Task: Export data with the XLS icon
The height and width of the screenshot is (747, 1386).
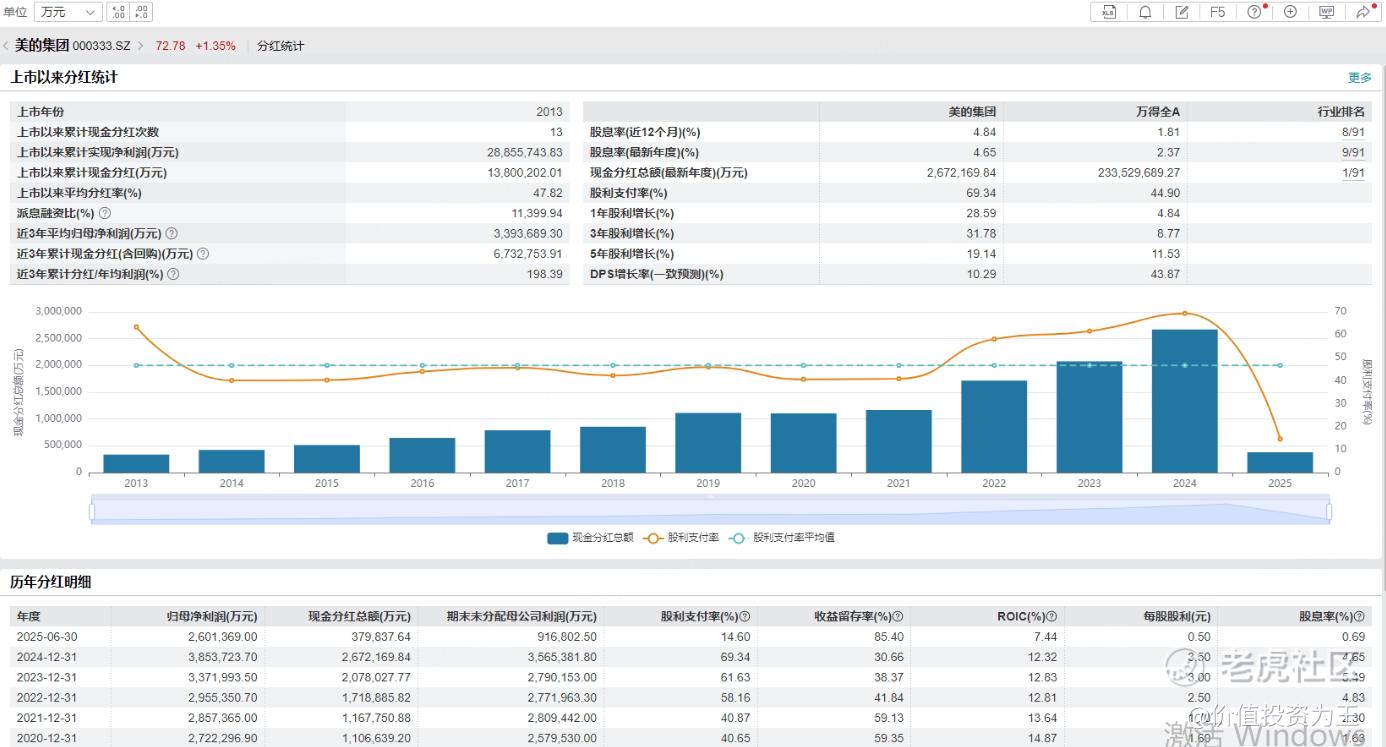Action: click(x=1108, y=12)
